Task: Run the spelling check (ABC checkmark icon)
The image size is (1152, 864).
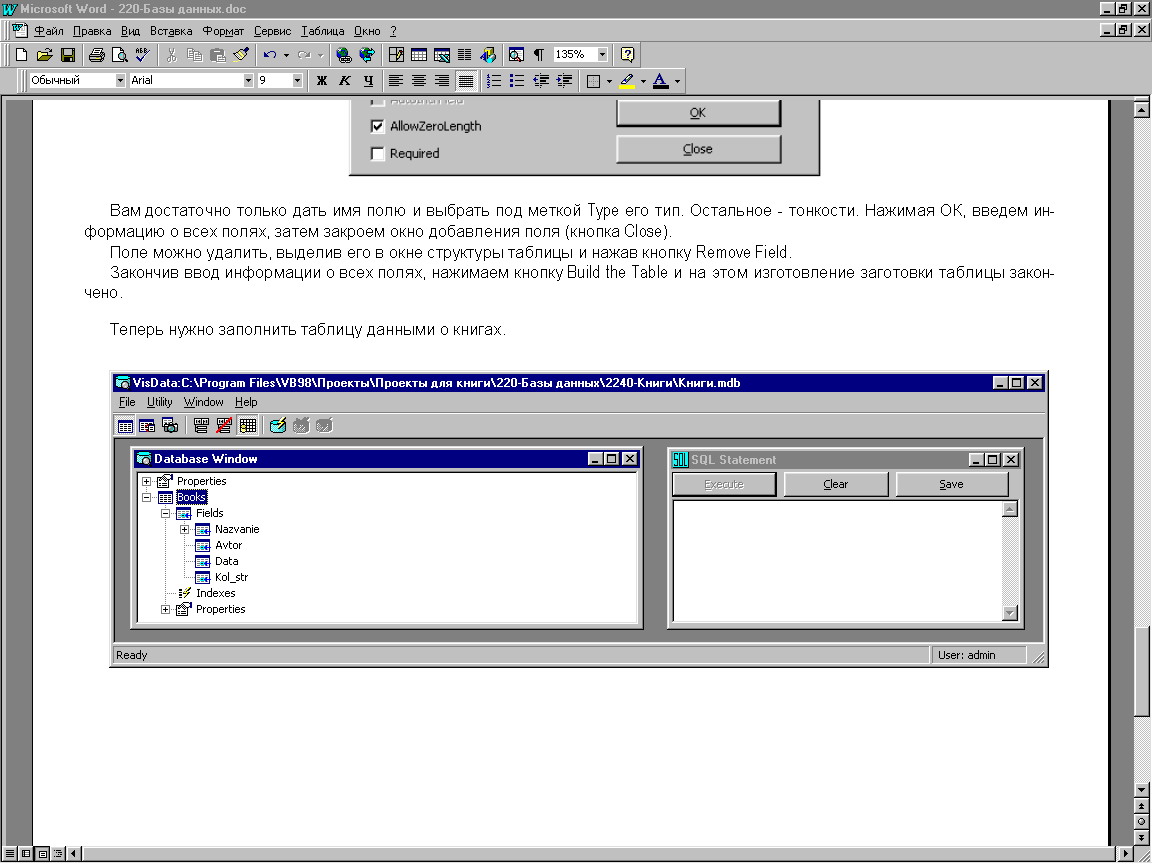Action: [x=142, y=54]
